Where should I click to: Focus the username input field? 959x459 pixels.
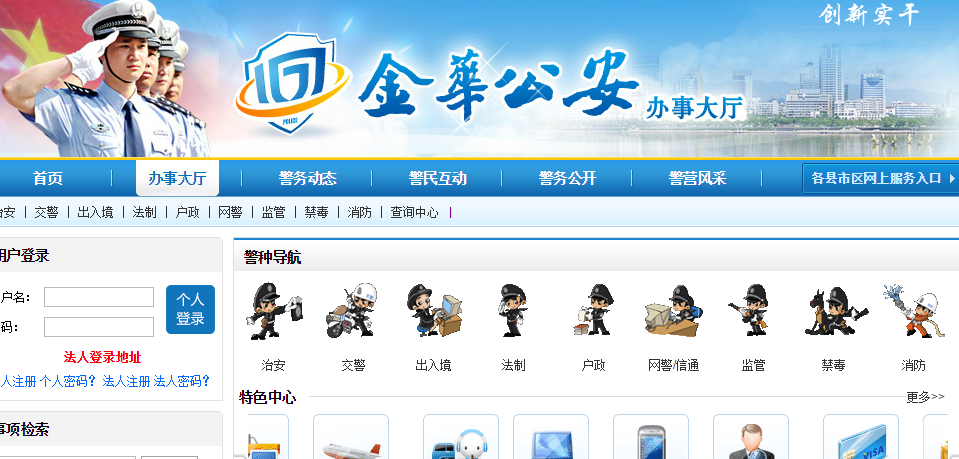pos(98,297)
